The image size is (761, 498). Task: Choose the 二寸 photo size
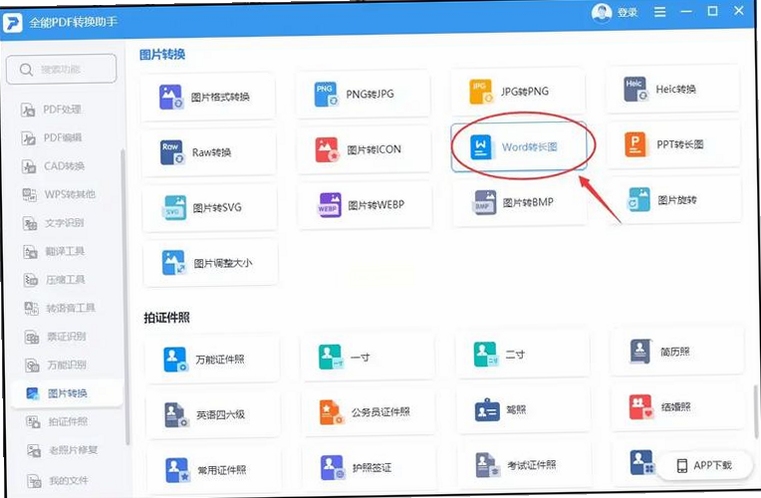523,354
